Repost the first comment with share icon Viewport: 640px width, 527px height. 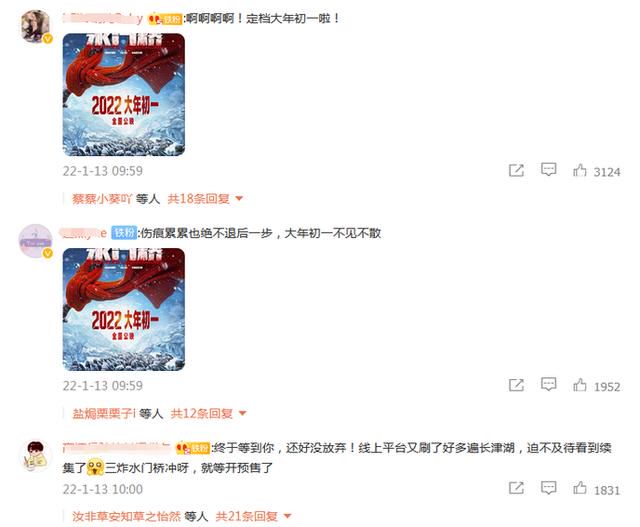(516, 170)
